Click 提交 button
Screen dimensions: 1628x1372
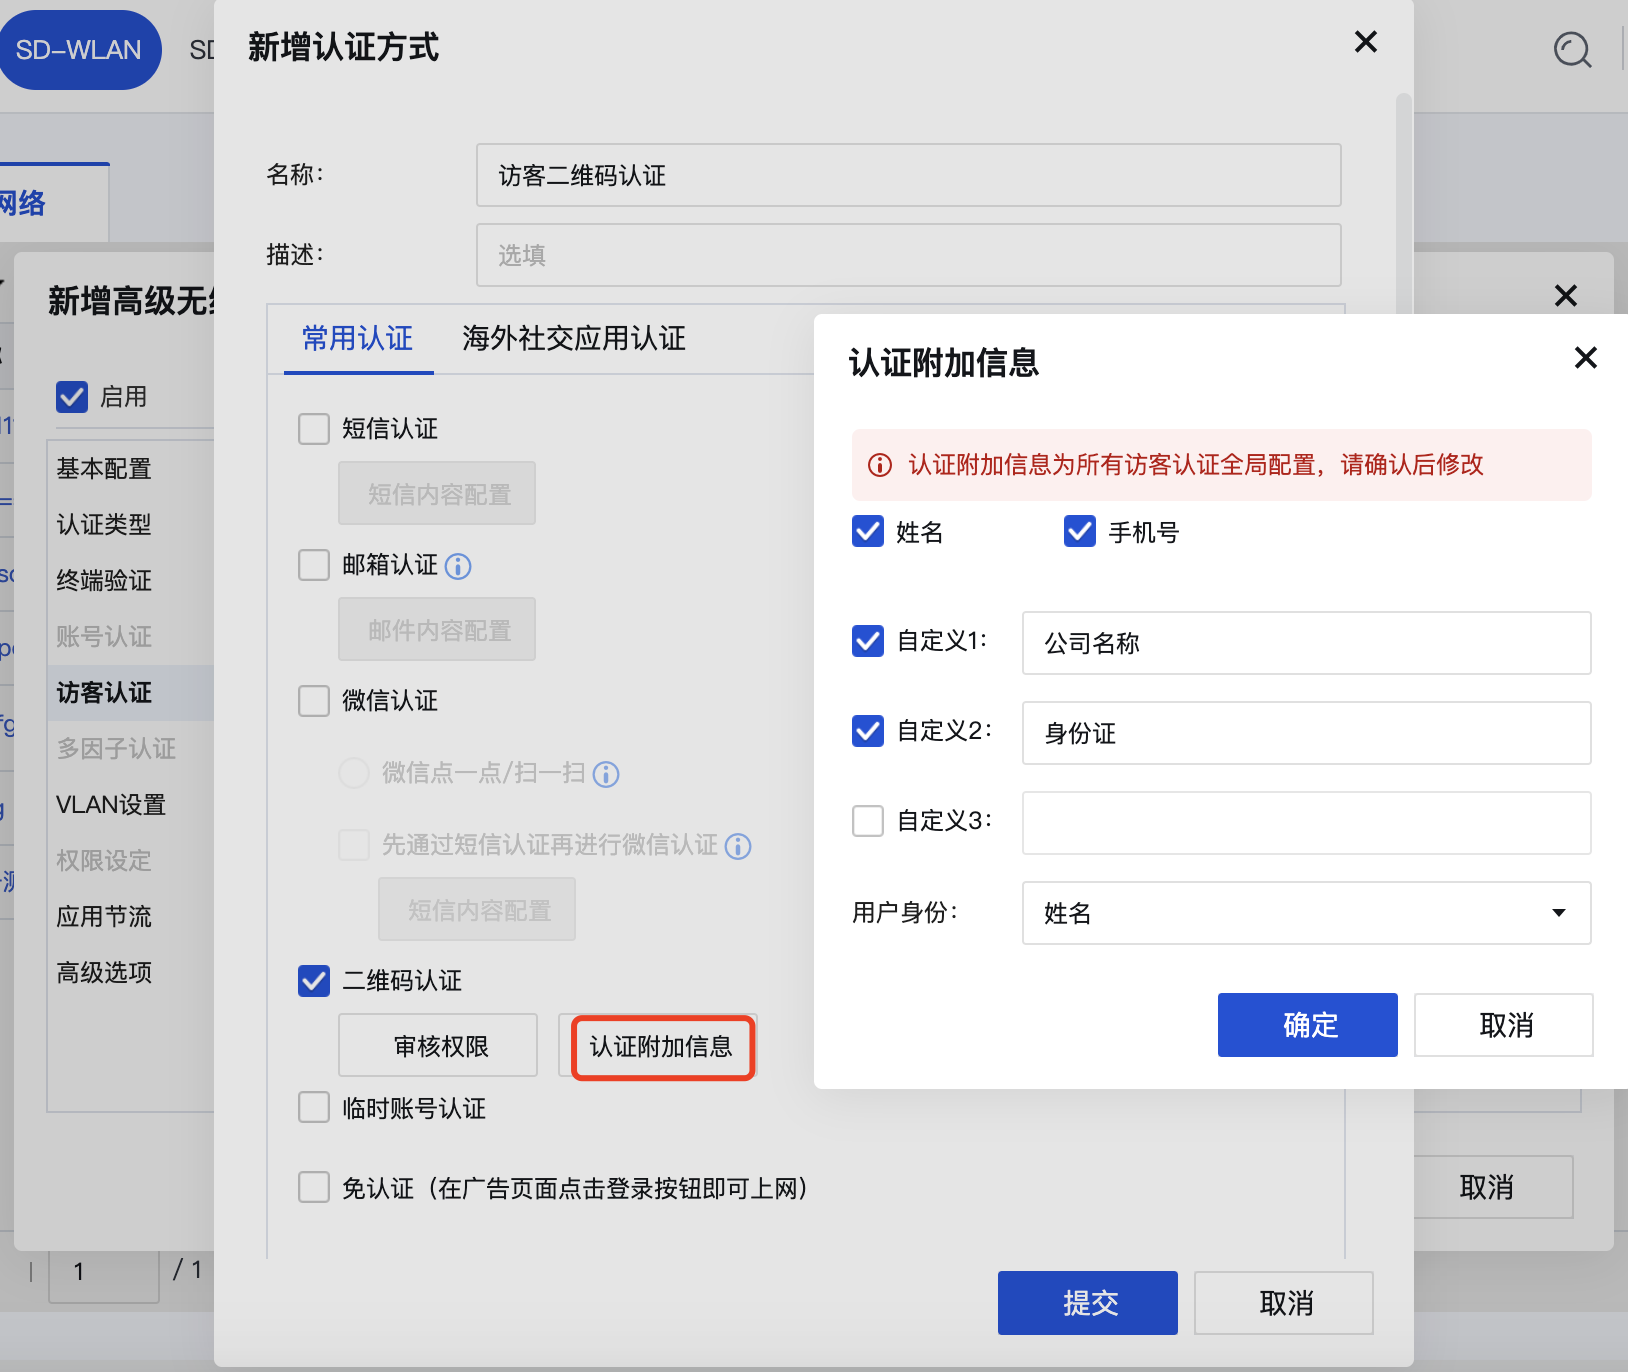pos(1088,1303)
